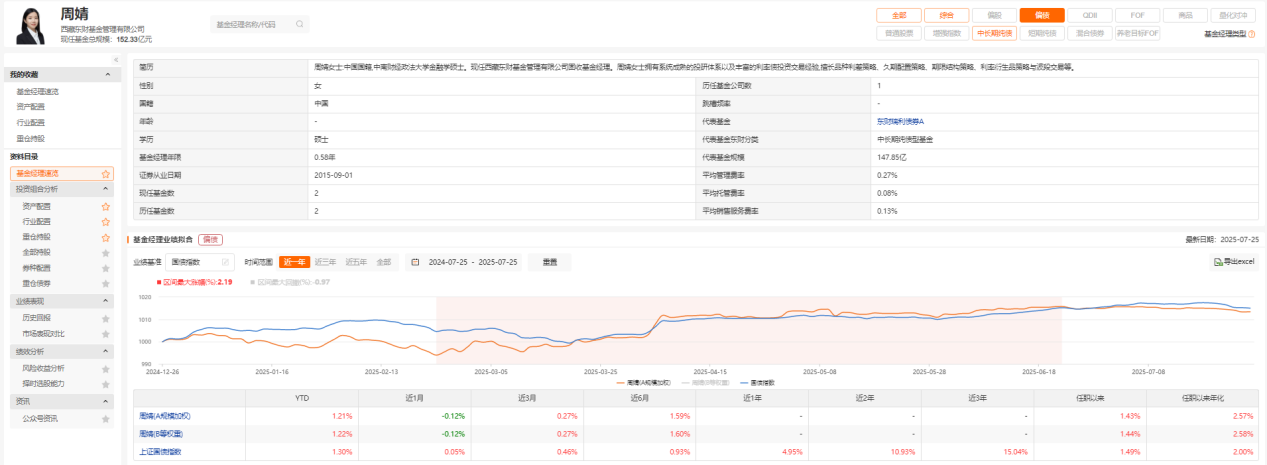1267x465 pixels.
Task: Click the gray star beside 券种配置
Action: coord(106,268)
